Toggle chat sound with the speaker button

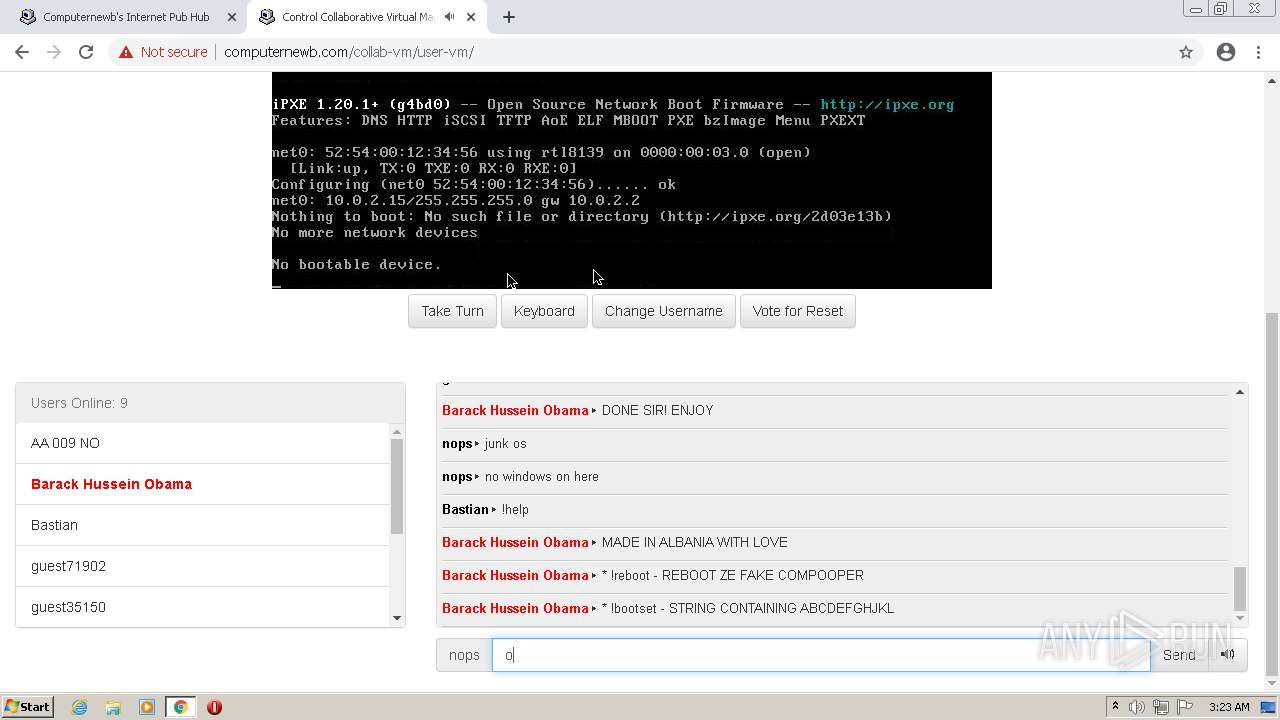click(1228, 655)
